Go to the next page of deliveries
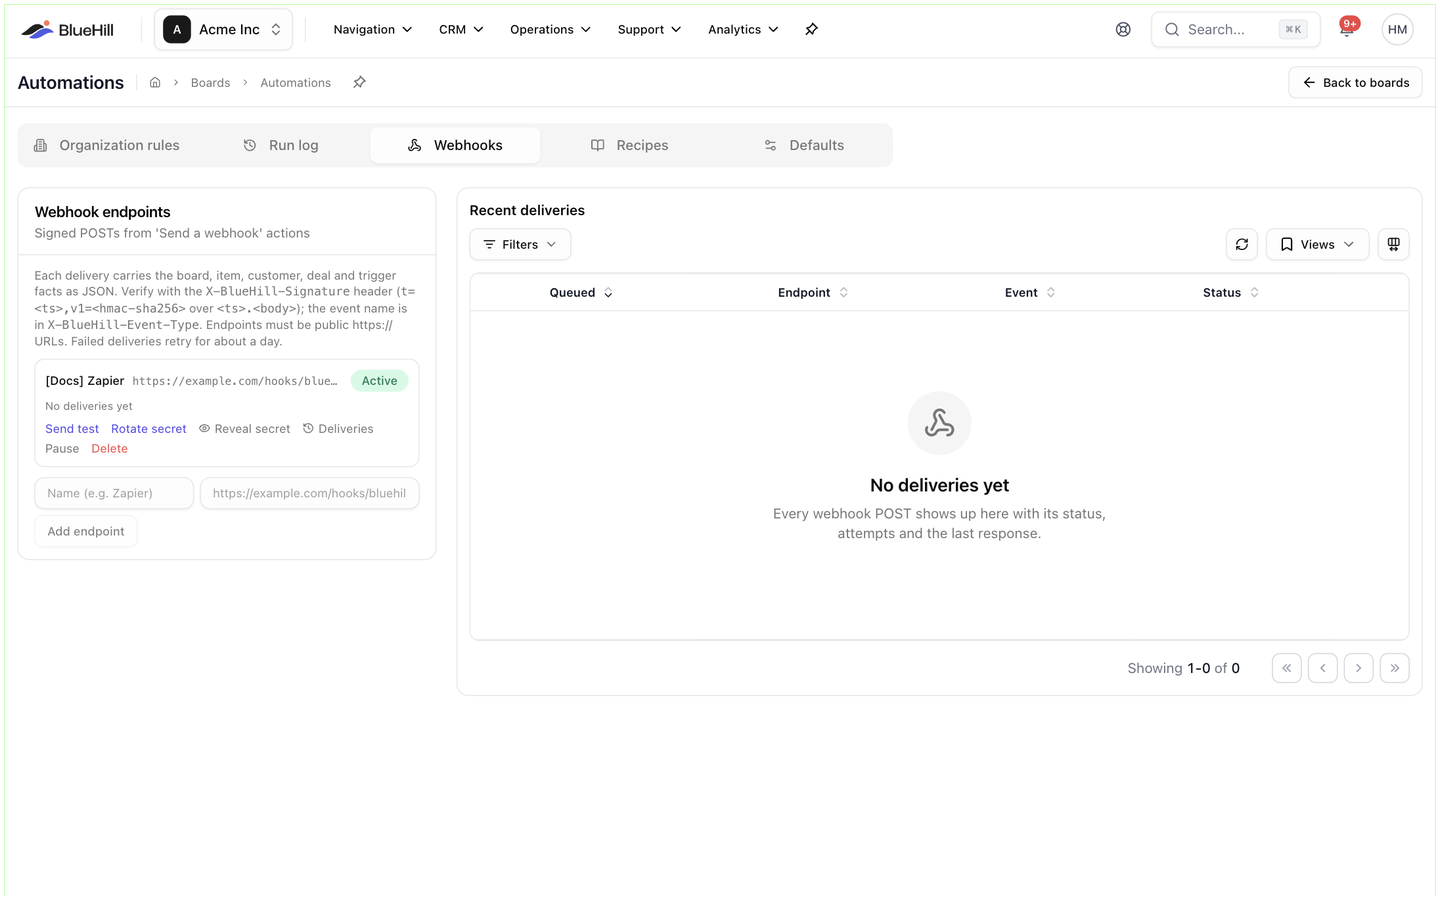Viewport: 1440px width, 900px height. pos(1359,668)
